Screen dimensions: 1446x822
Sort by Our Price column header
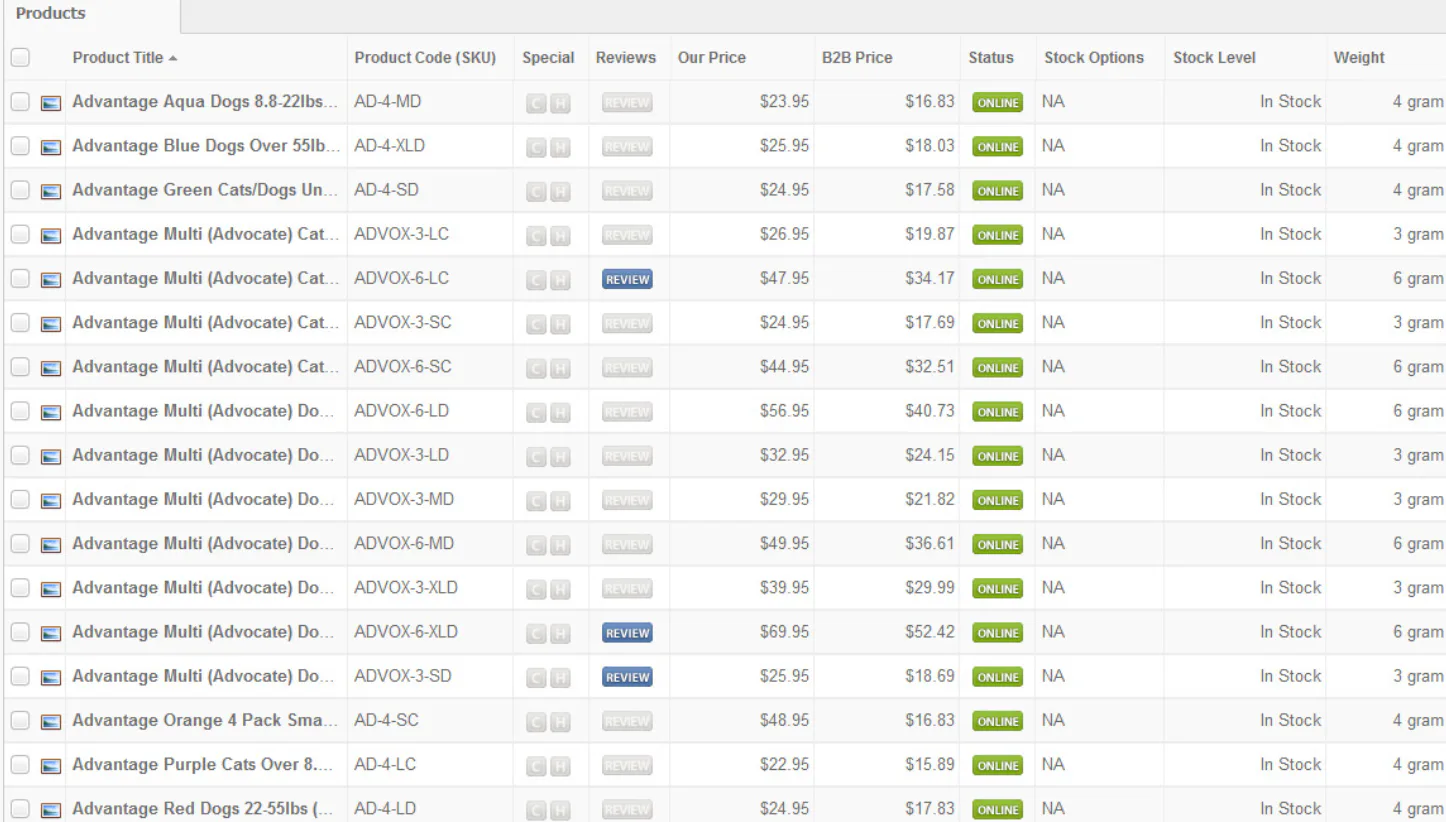[x=712, y=58]
